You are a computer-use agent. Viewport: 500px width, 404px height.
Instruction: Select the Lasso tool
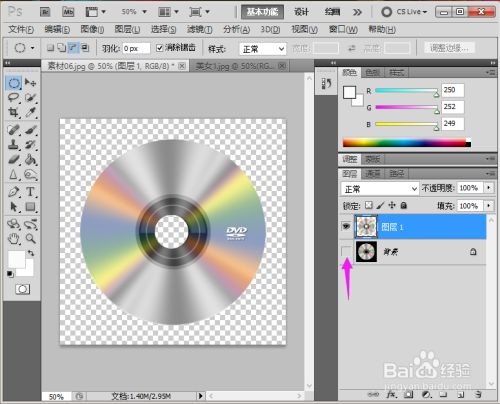click(14, 98)
